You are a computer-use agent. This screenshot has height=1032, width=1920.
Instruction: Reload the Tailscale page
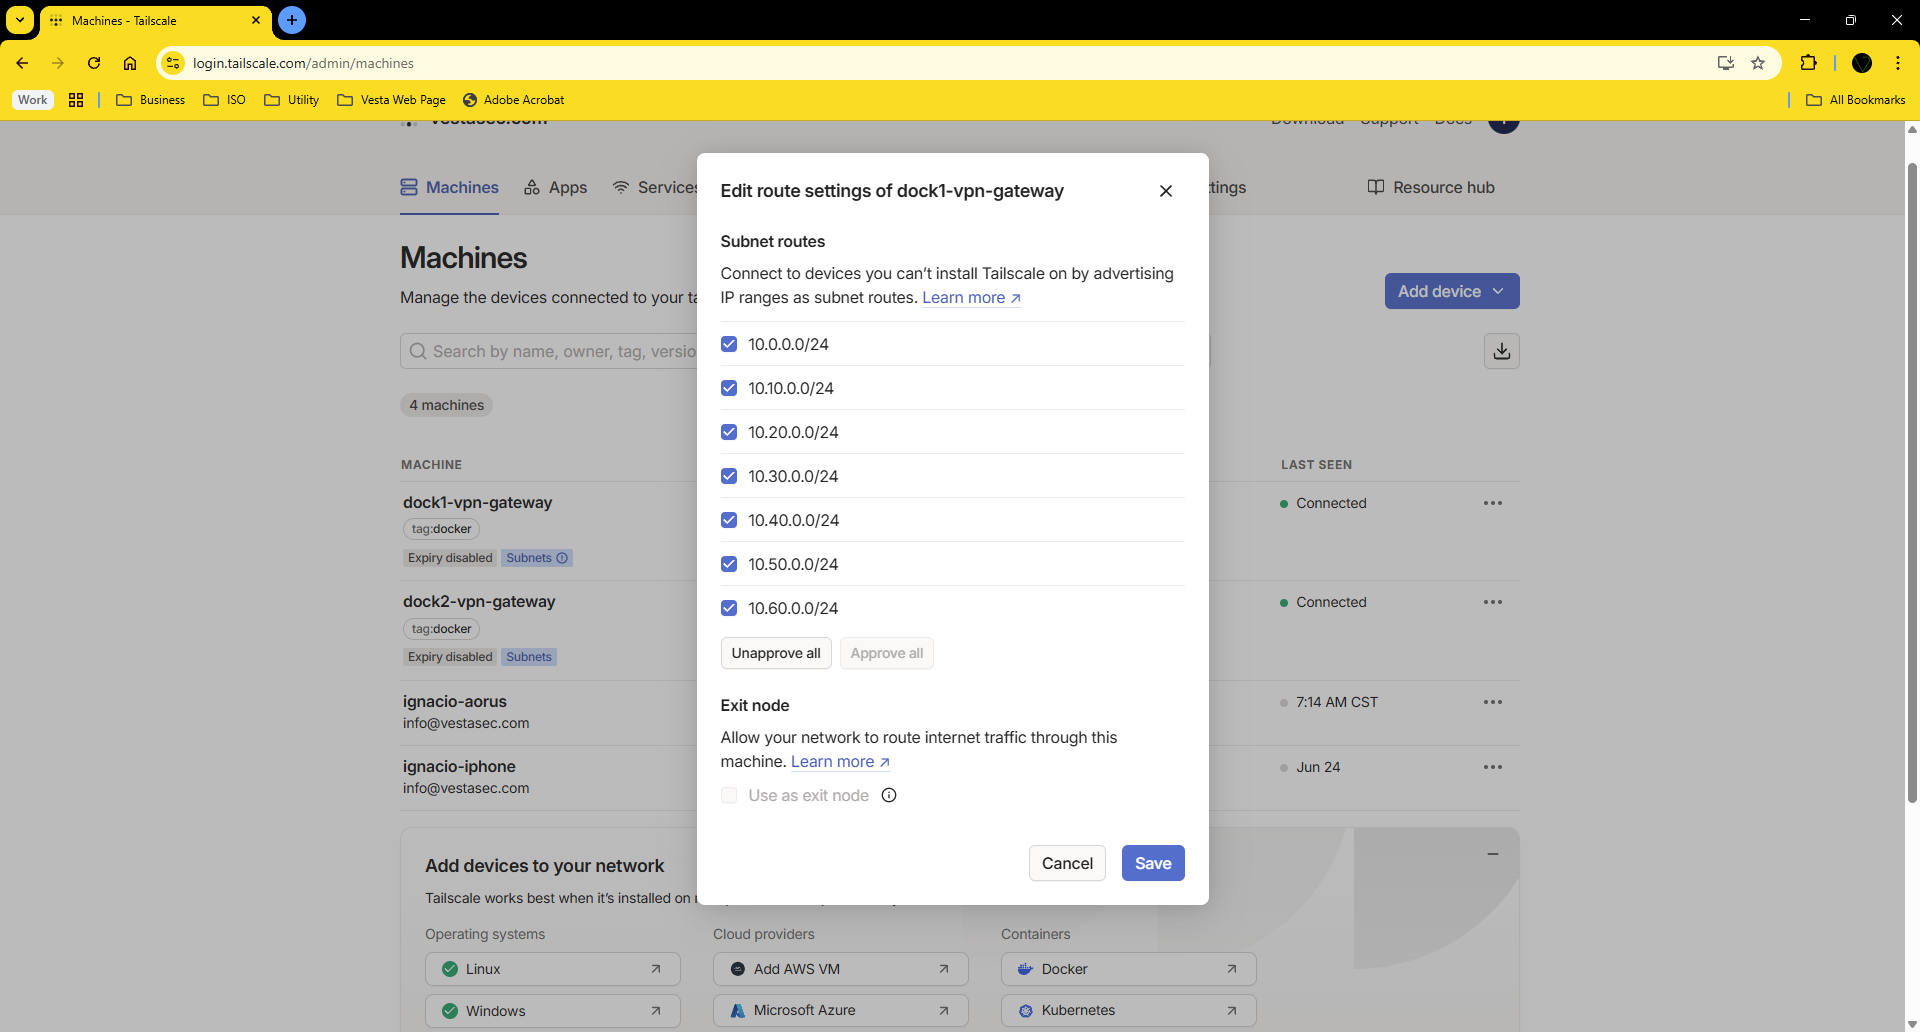click(x=94, y=63)
